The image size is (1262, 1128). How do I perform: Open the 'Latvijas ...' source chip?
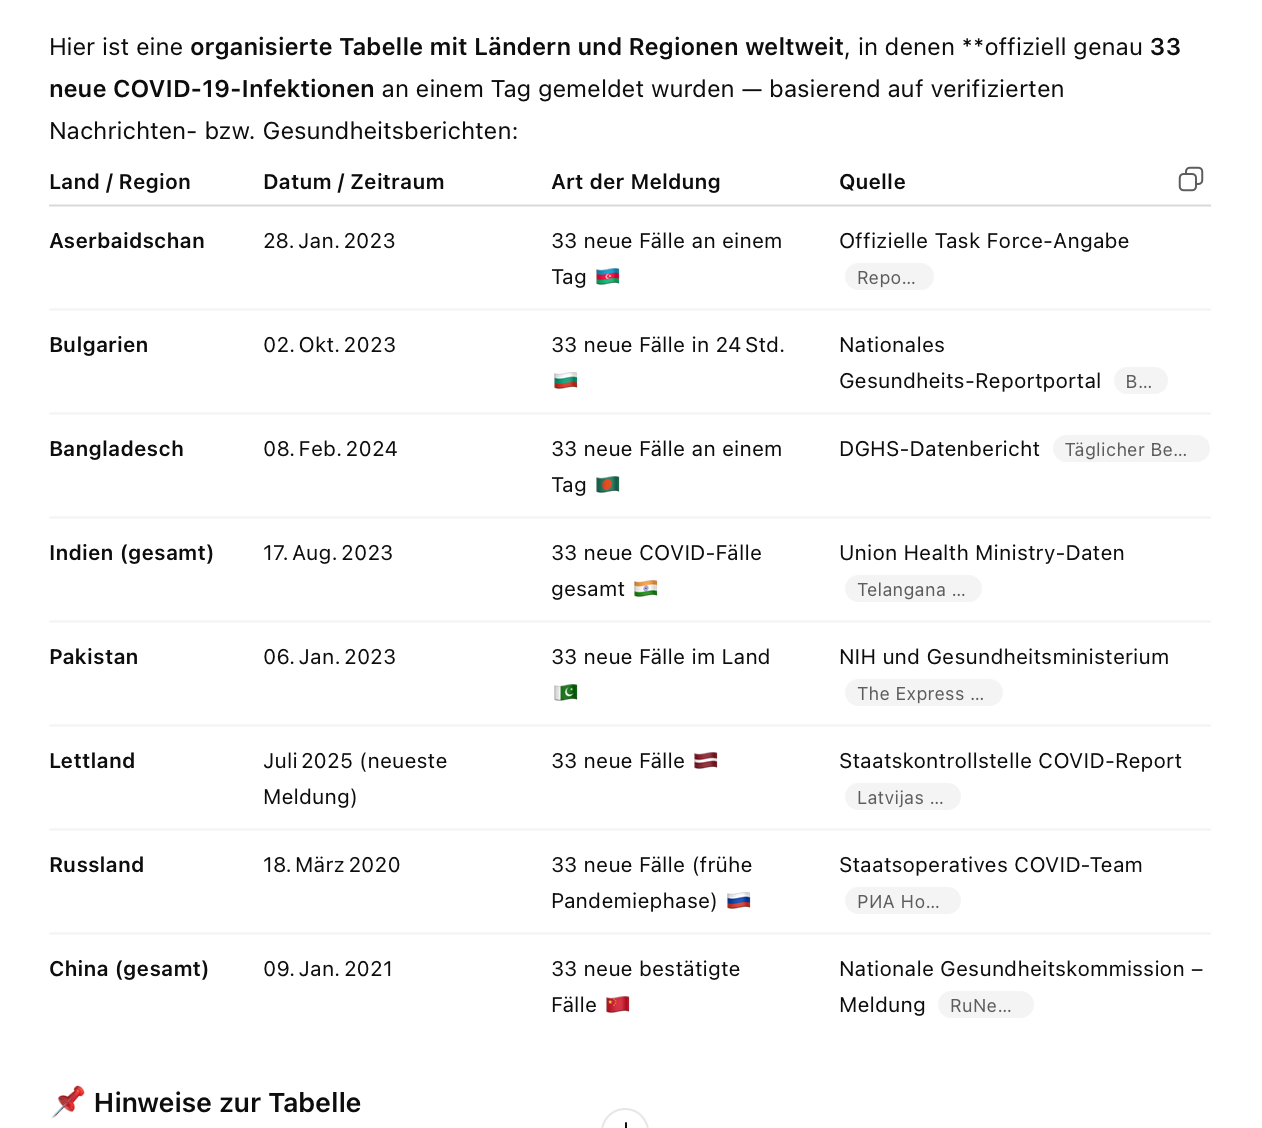901,798
